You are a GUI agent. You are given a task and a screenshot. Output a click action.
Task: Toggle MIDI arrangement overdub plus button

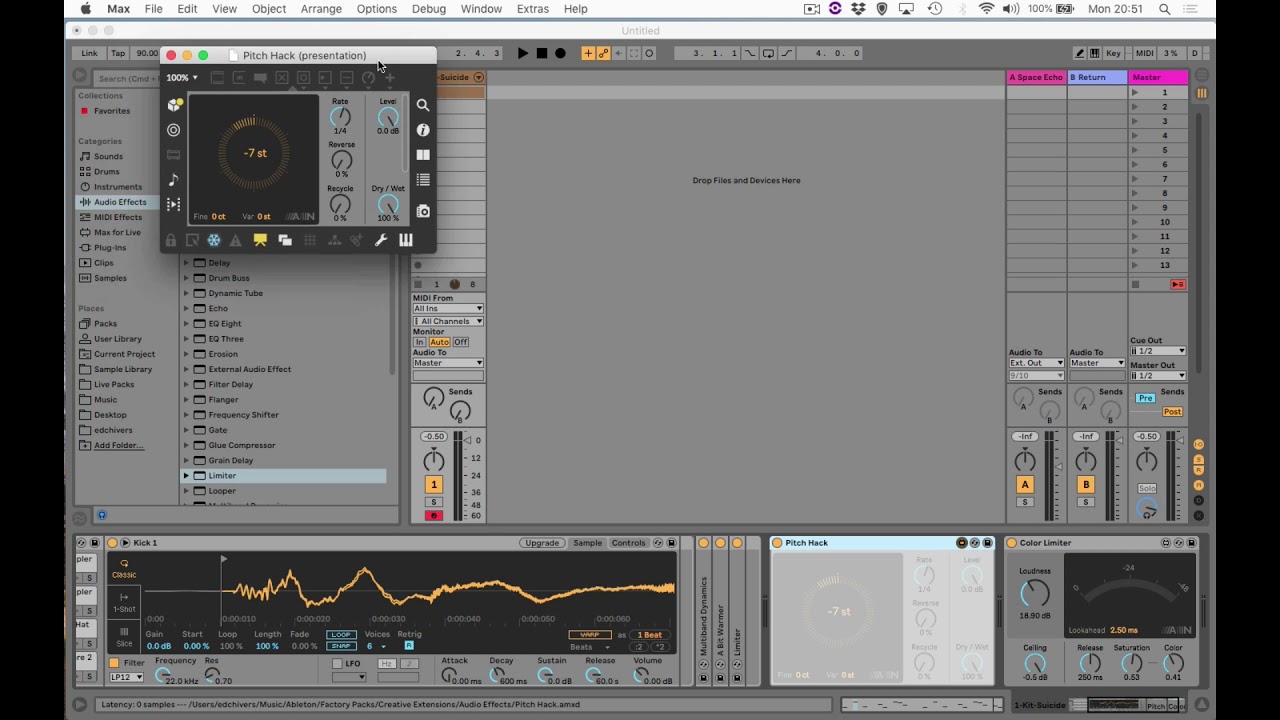coord(588,53)
